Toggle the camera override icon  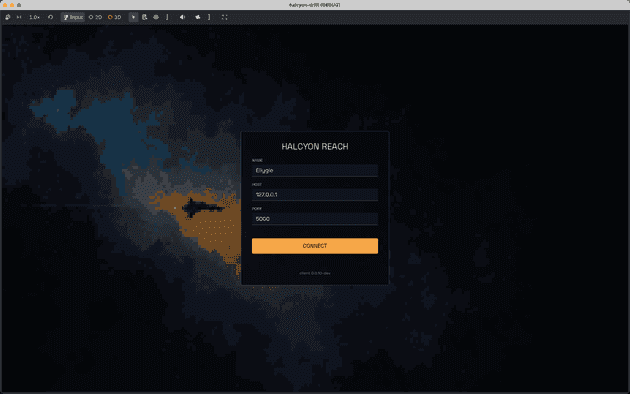[198, 17]
